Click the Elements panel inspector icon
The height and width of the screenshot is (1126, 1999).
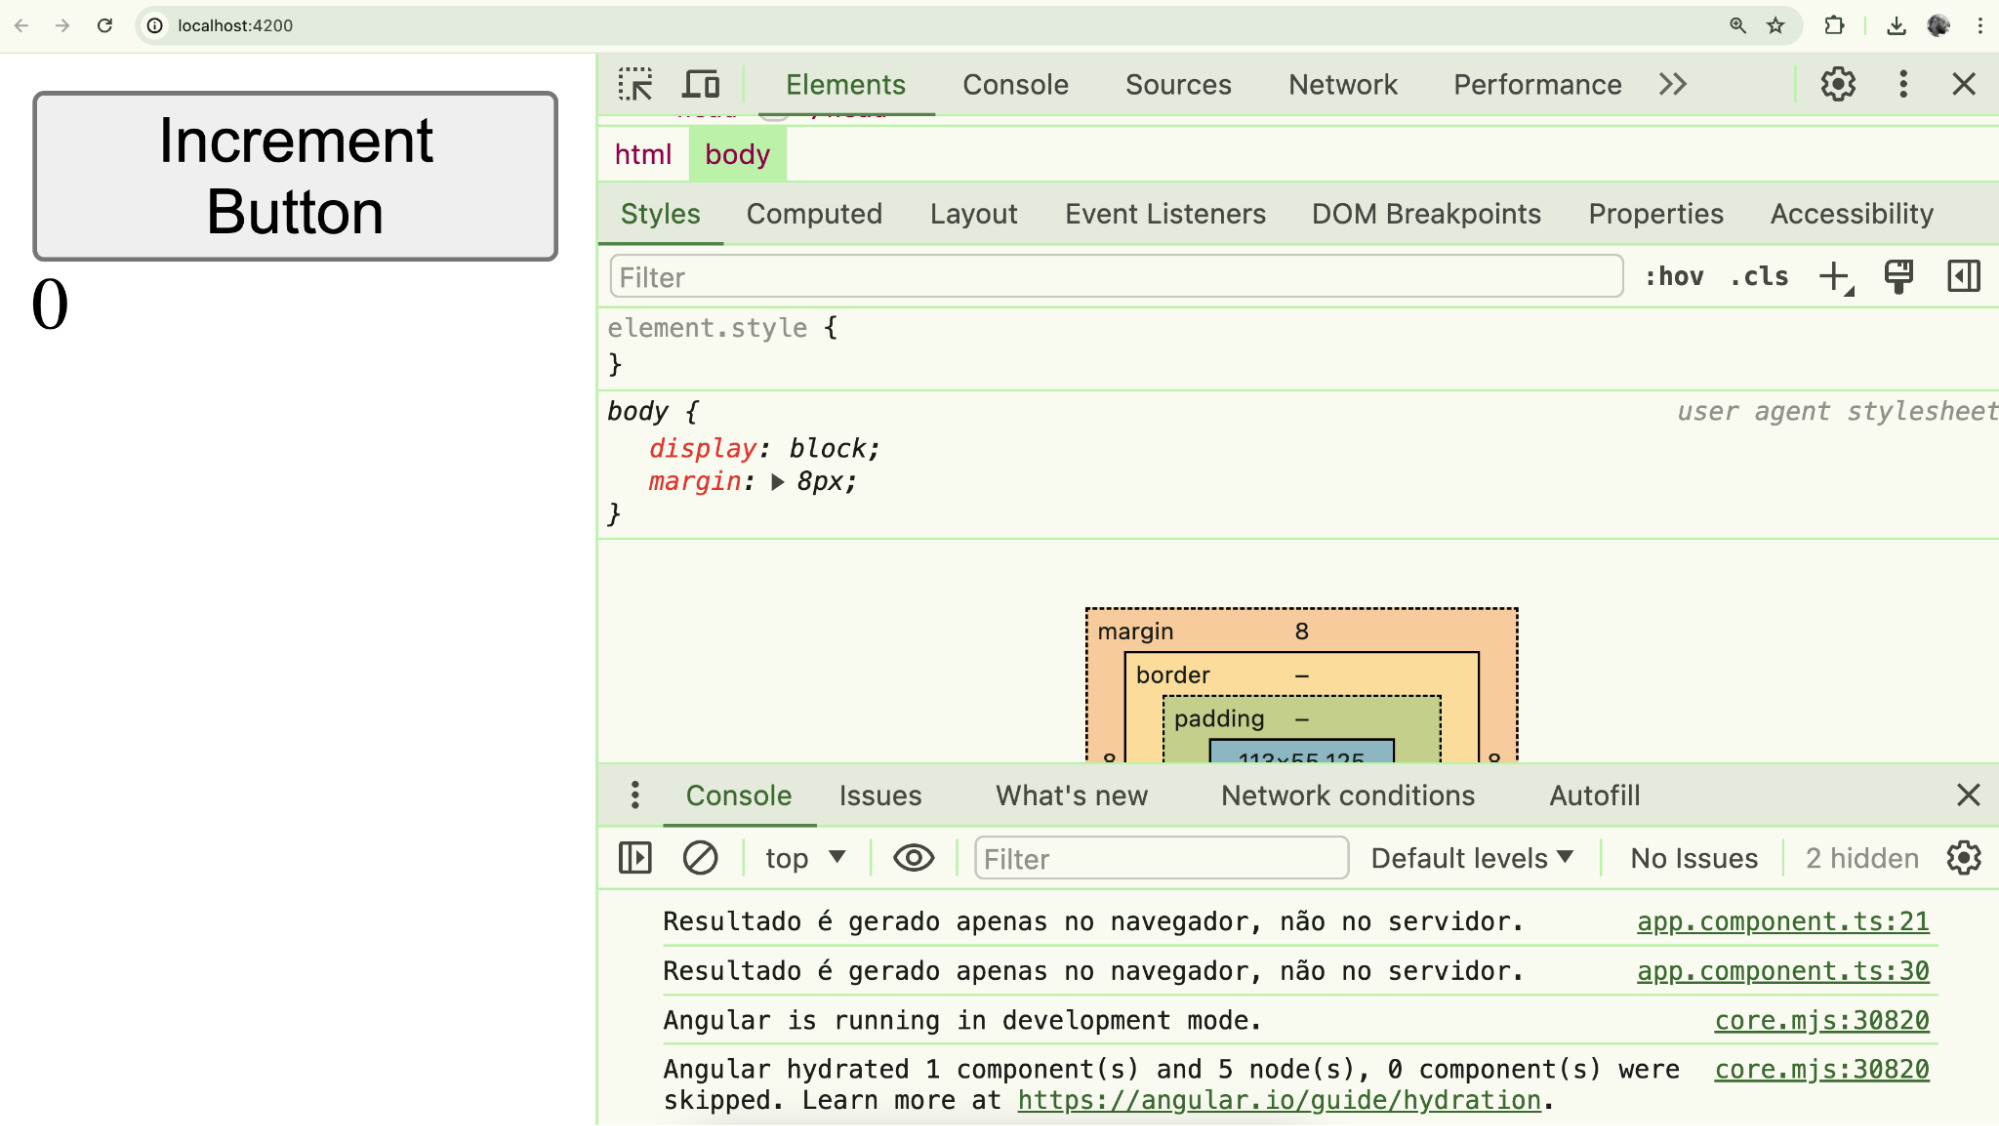634,84
